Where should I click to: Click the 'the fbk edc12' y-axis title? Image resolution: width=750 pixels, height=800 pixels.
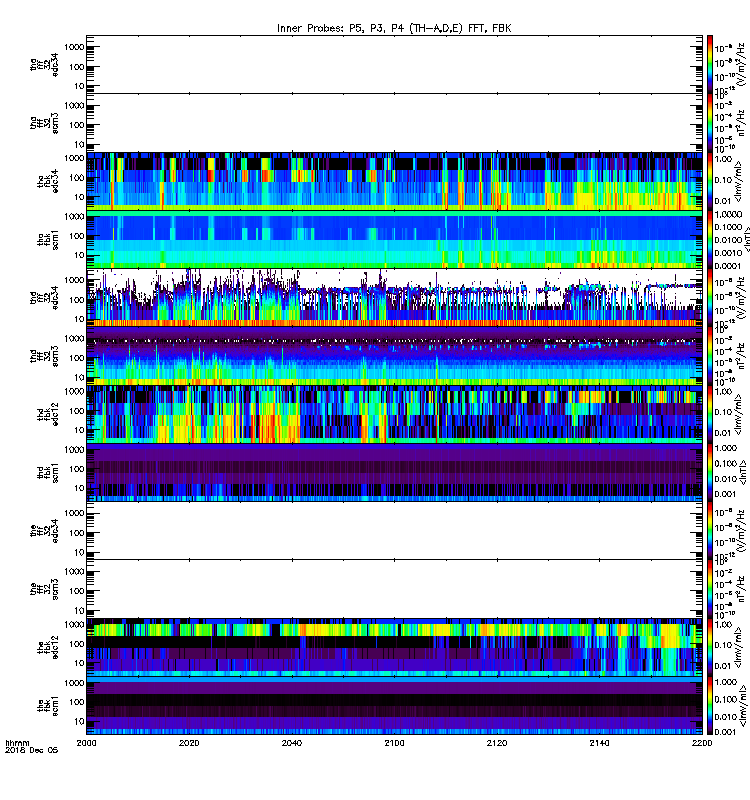(x=47, y=647)
